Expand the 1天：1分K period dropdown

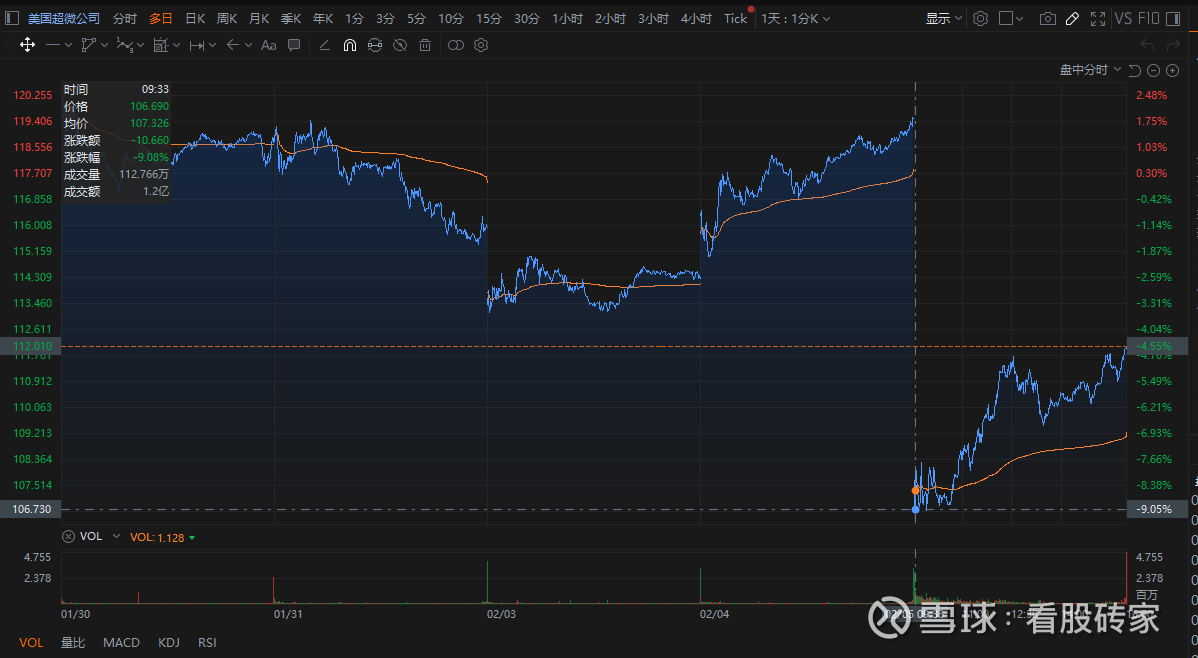pyautogui.click(x=795, y=18)
